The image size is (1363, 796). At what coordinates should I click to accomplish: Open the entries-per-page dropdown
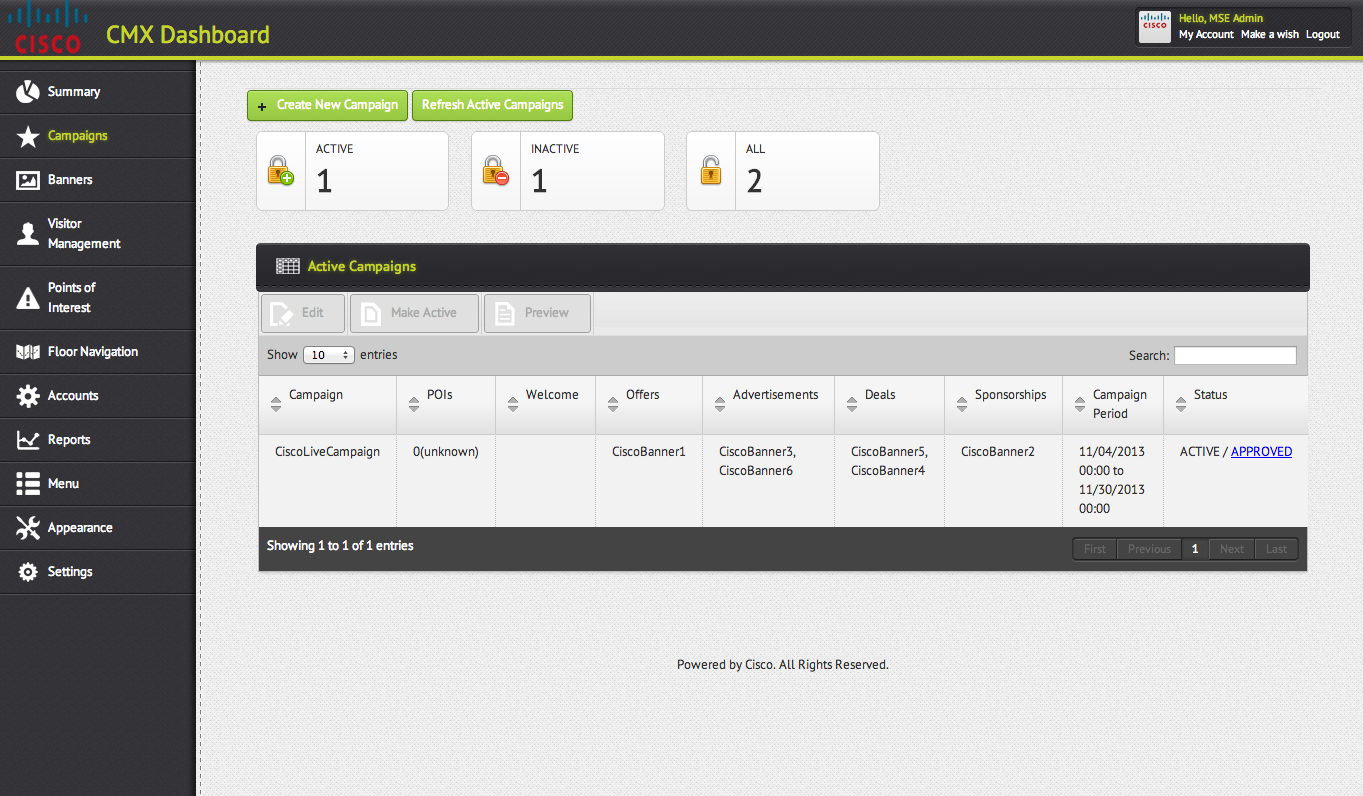click(x=329, y=355)
